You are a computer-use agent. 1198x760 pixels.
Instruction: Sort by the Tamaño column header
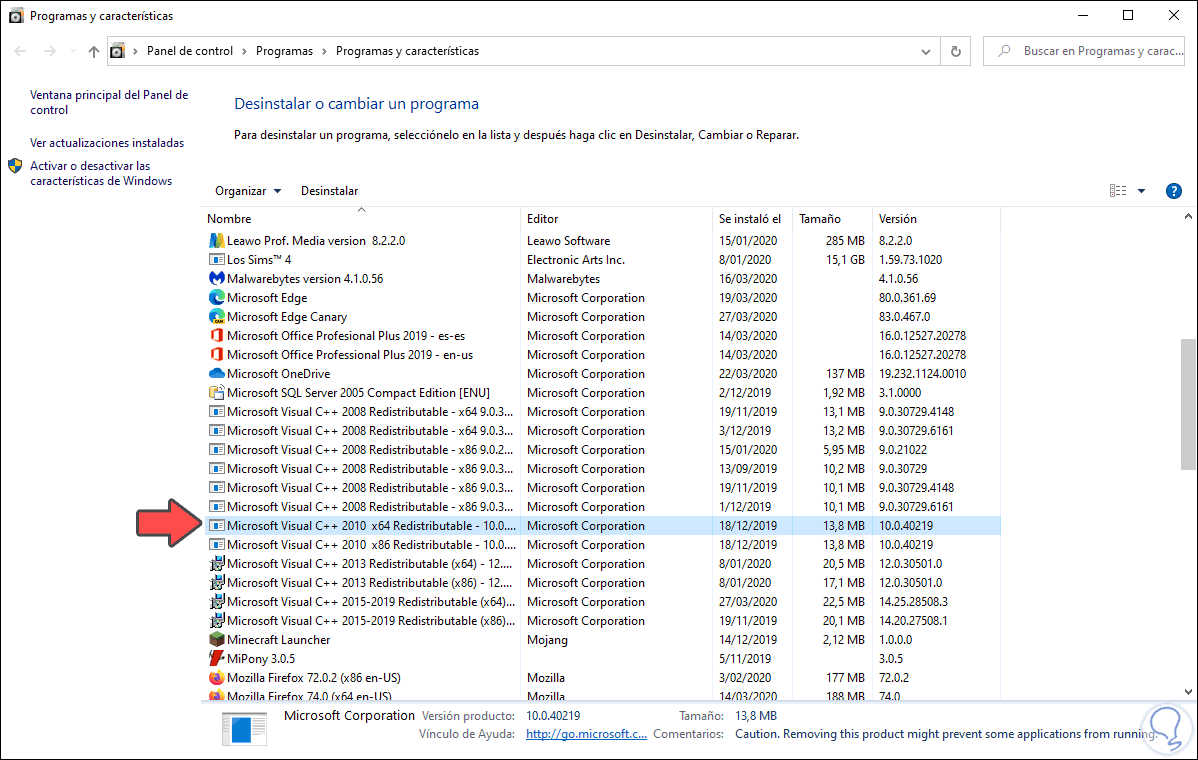tap(832, 218)
